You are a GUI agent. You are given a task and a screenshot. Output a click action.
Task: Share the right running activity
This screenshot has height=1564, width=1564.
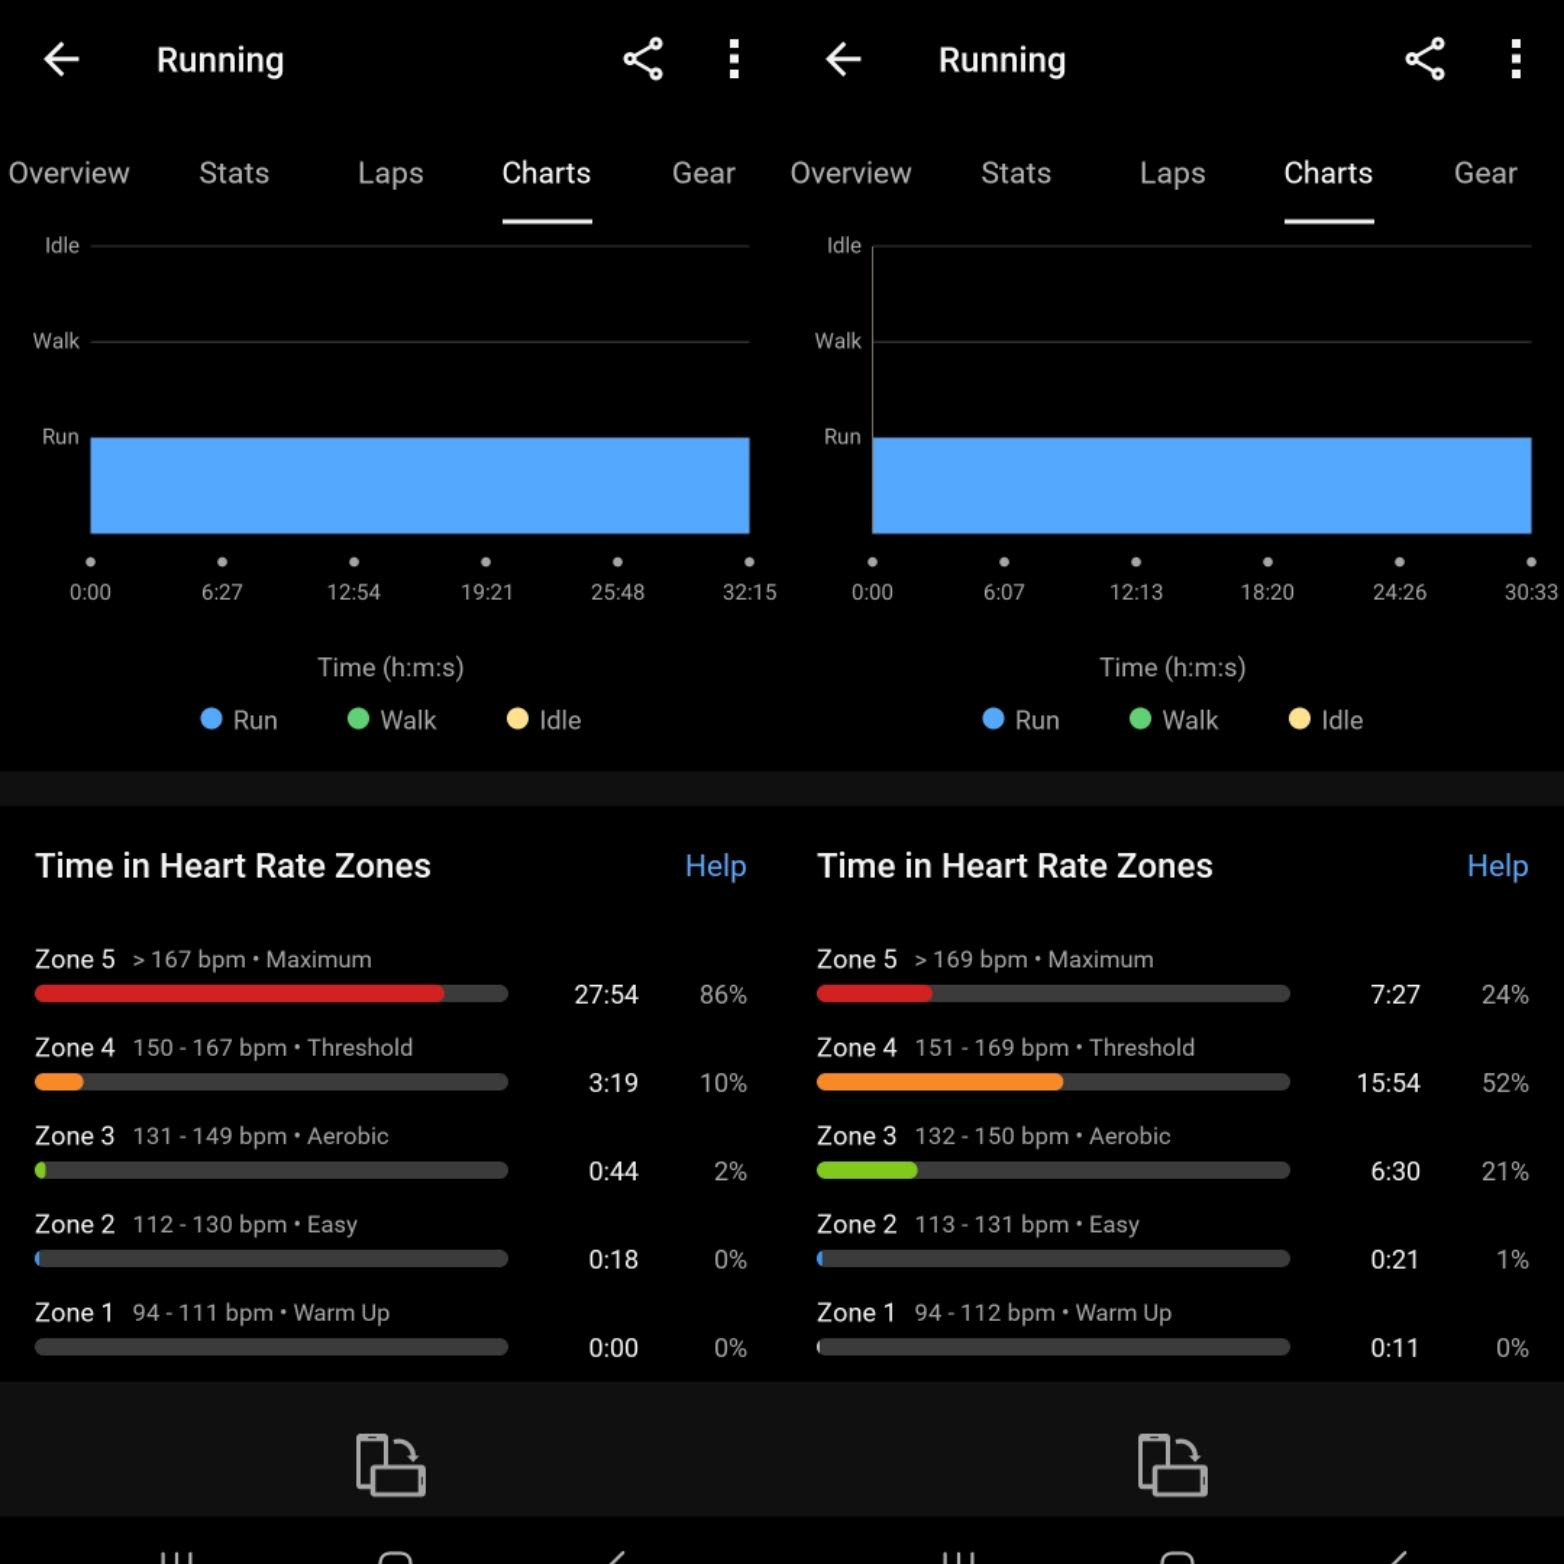coord(1425,60)
